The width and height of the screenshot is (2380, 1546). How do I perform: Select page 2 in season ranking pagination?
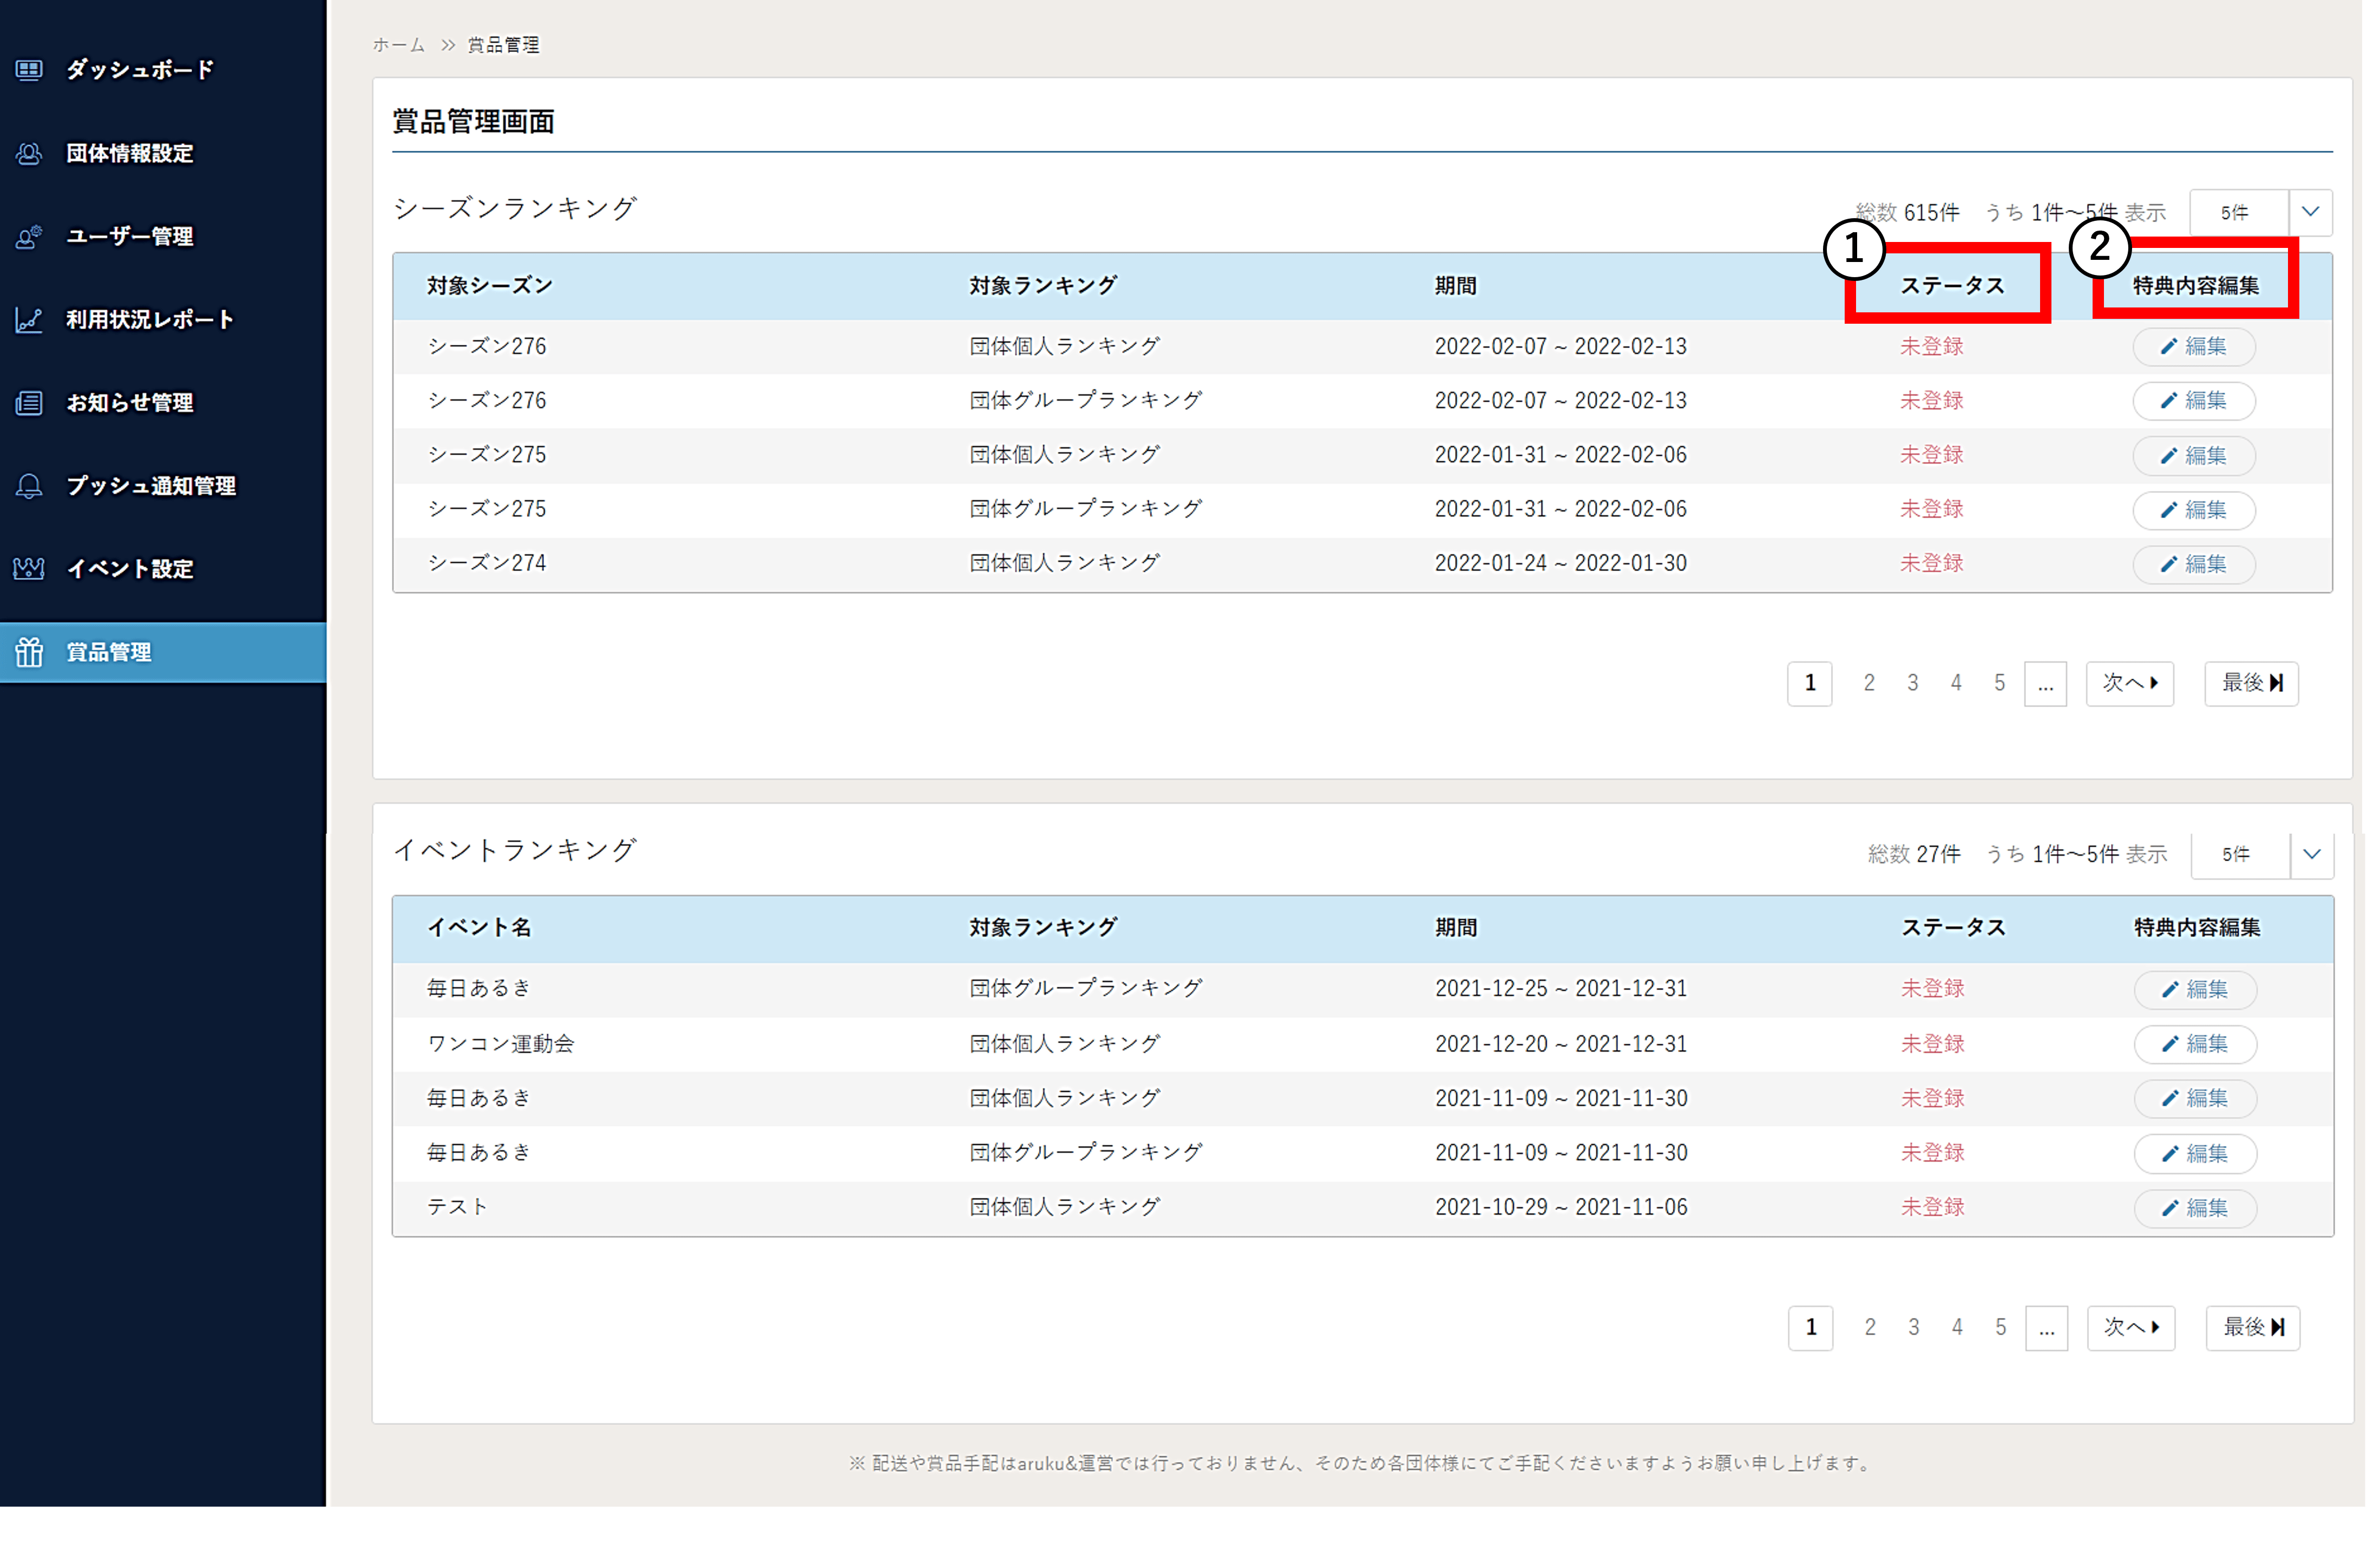click(1868, 683)
